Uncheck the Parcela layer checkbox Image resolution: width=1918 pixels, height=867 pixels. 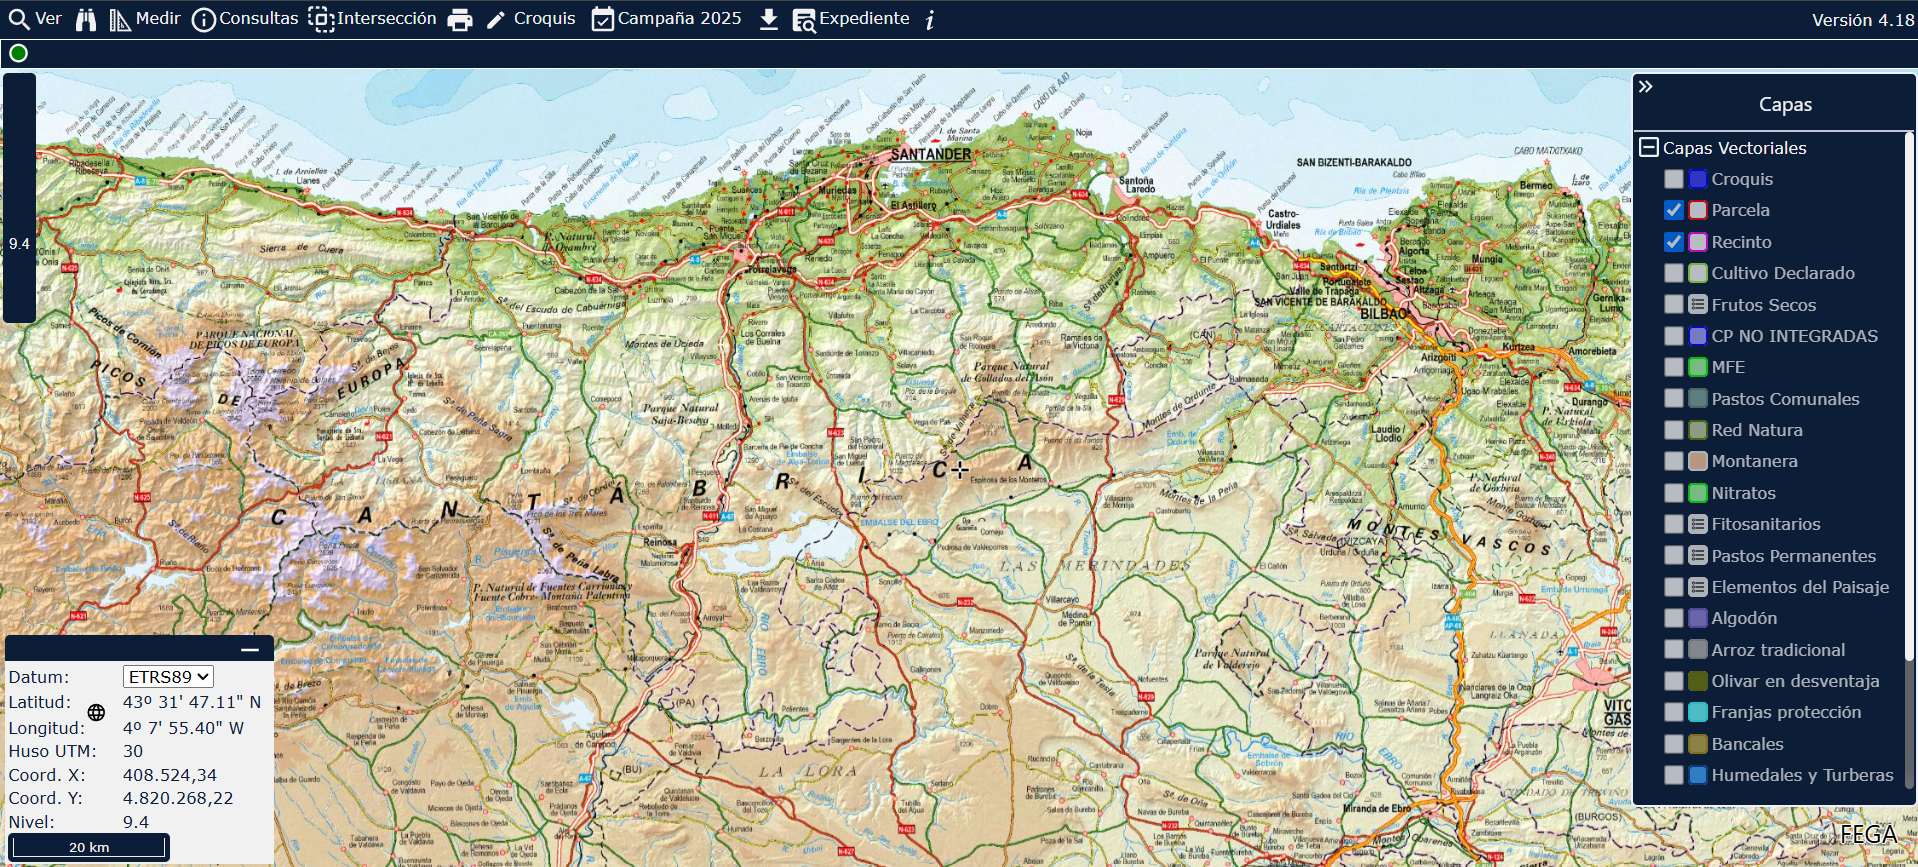tap(1673, 210)
